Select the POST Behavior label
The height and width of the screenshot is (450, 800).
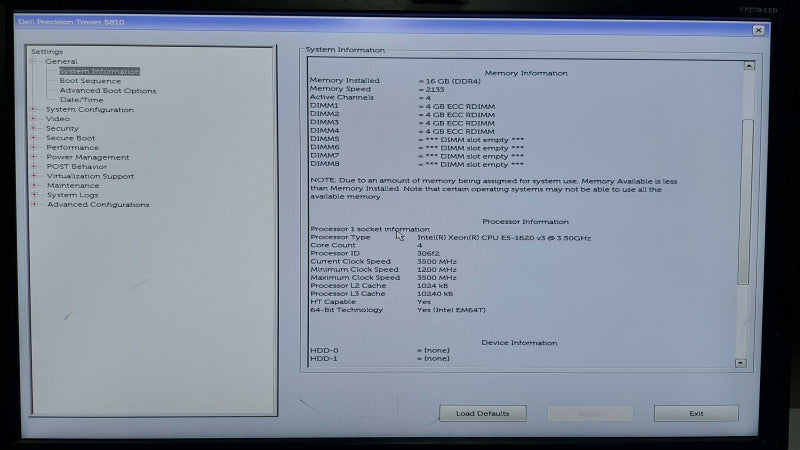[77, 166]
